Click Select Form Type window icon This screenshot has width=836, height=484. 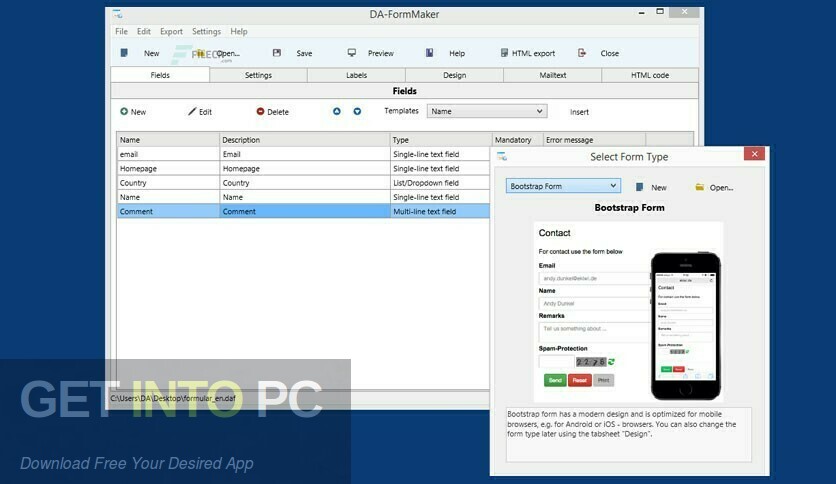pos(502,157)
